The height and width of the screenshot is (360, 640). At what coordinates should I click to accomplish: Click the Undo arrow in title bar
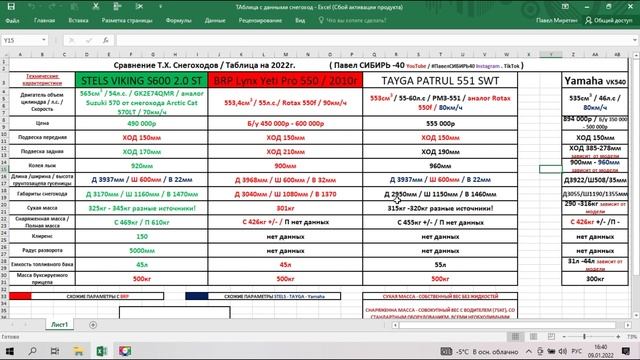pyautogui.click(x=32, y=7)
